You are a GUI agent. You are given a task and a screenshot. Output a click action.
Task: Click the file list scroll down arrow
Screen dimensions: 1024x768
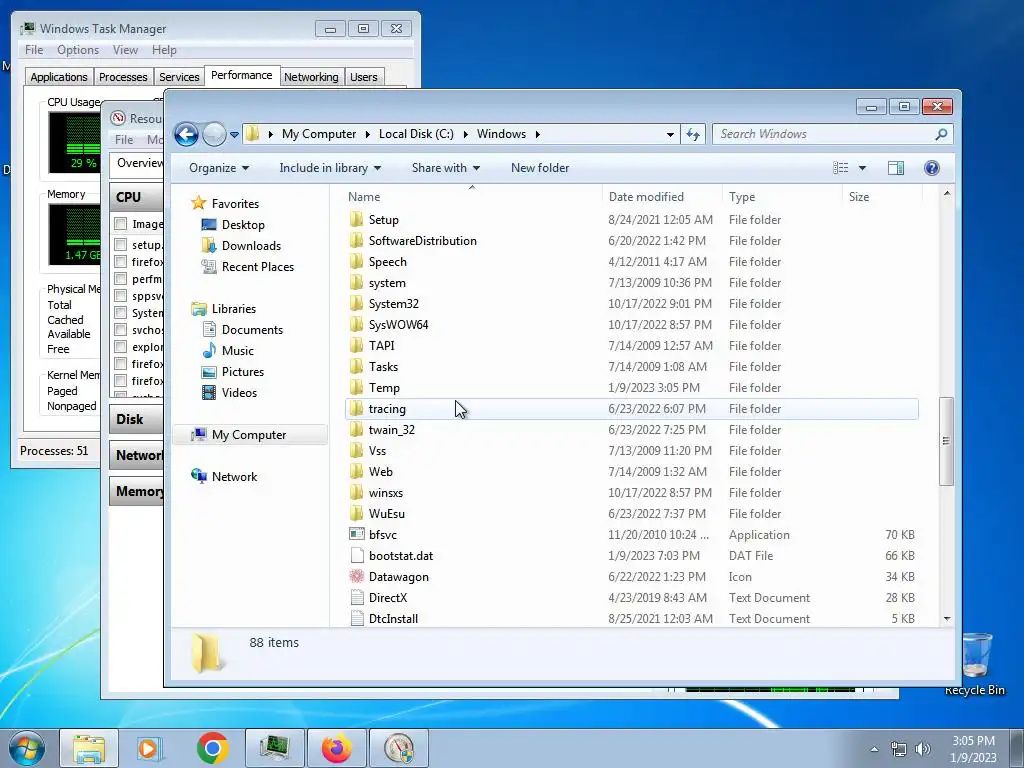947,618
